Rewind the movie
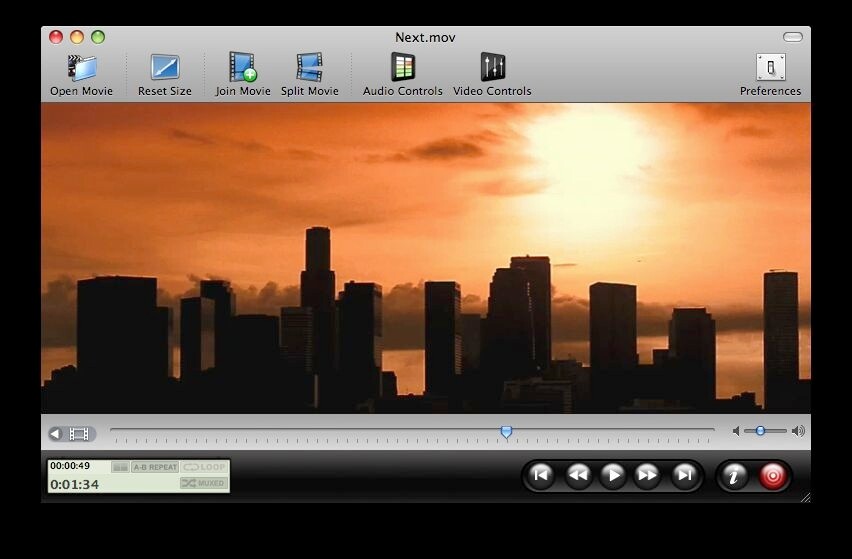 point(577,476)
